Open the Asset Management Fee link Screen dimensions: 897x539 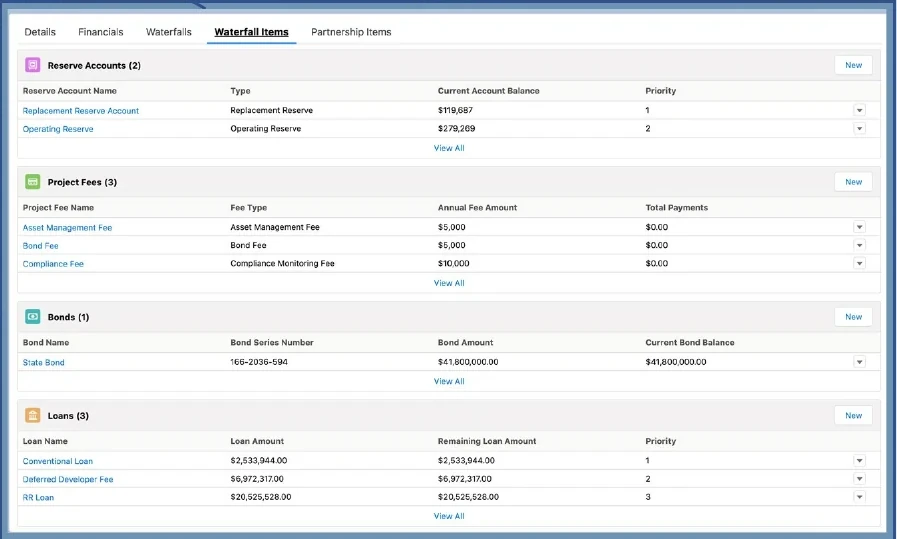click(x=68, y=228)
